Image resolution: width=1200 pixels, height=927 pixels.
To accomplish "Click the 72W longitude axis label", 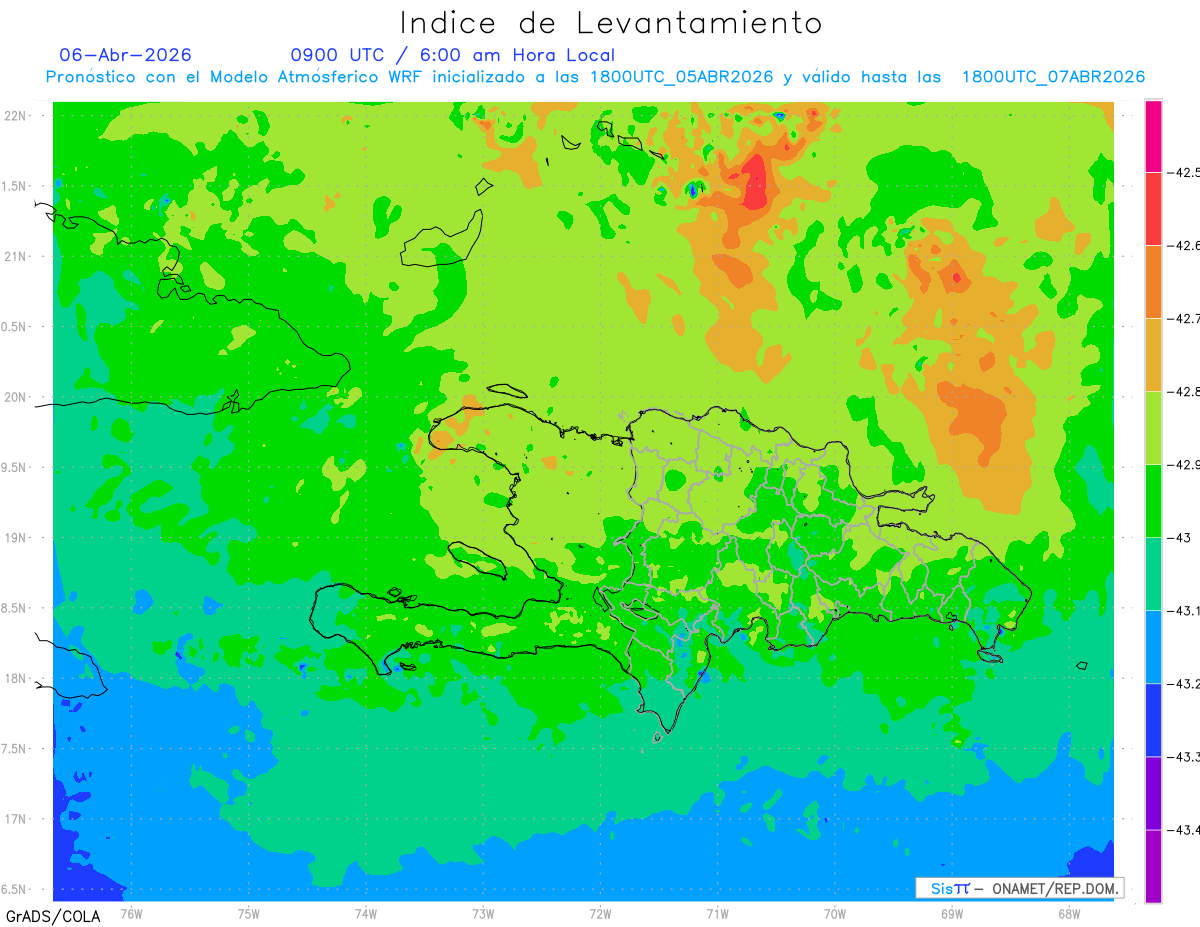I will pyautogui.click(x=601, y=914).
